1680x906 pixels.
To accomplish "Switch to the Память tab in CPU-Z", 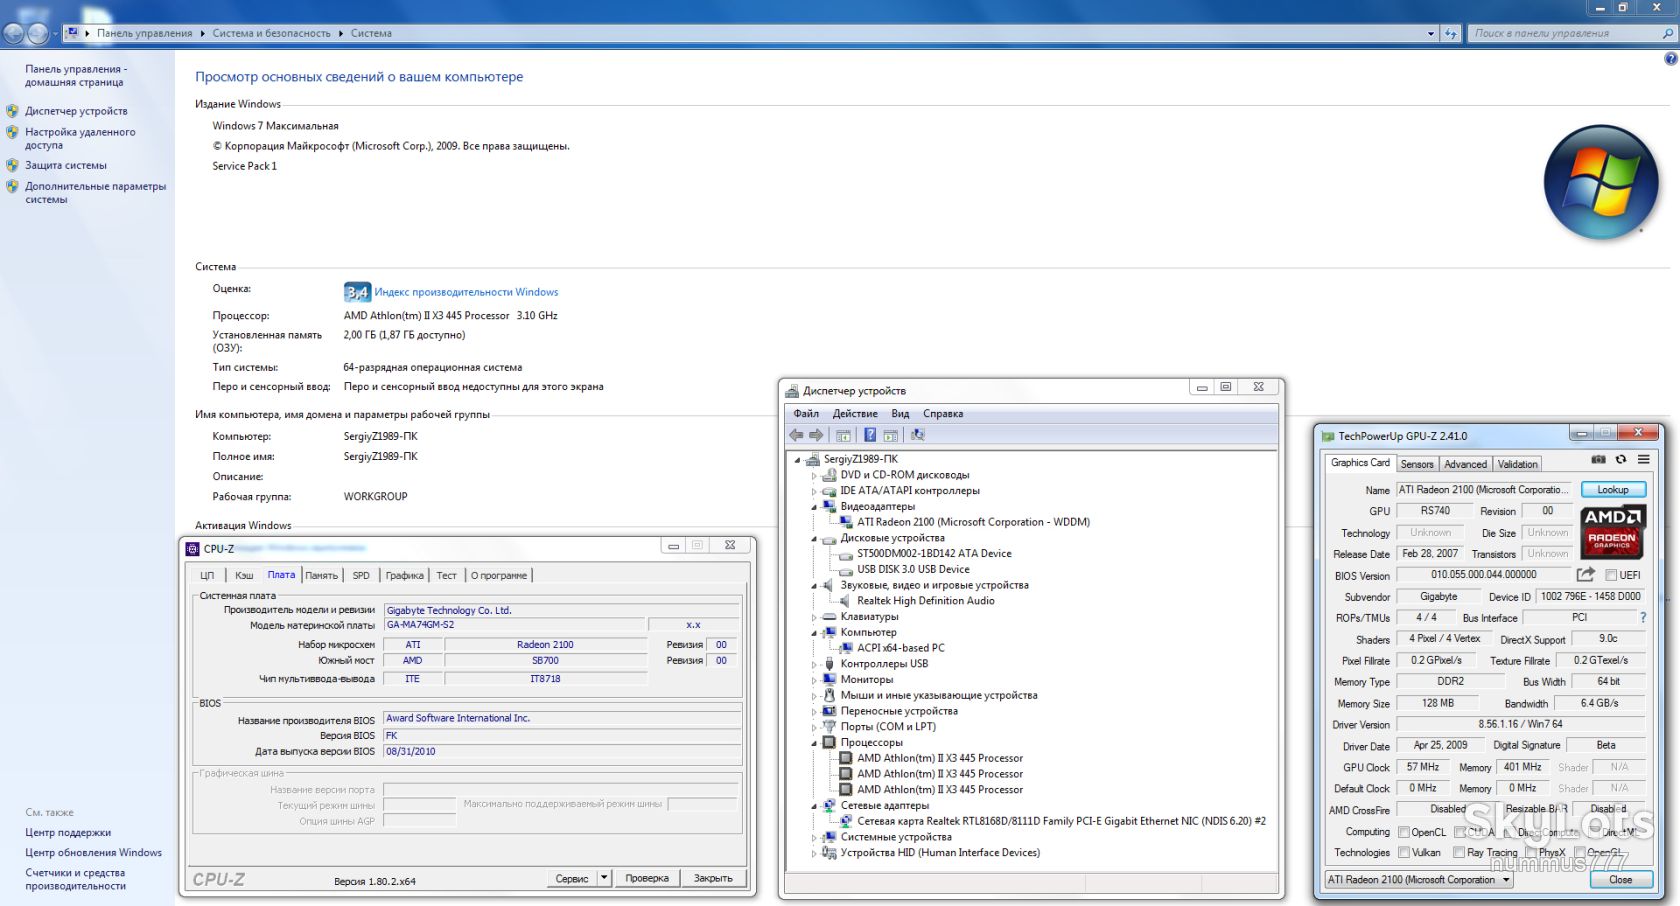I will pyautogui.click(x=321, y=575).
